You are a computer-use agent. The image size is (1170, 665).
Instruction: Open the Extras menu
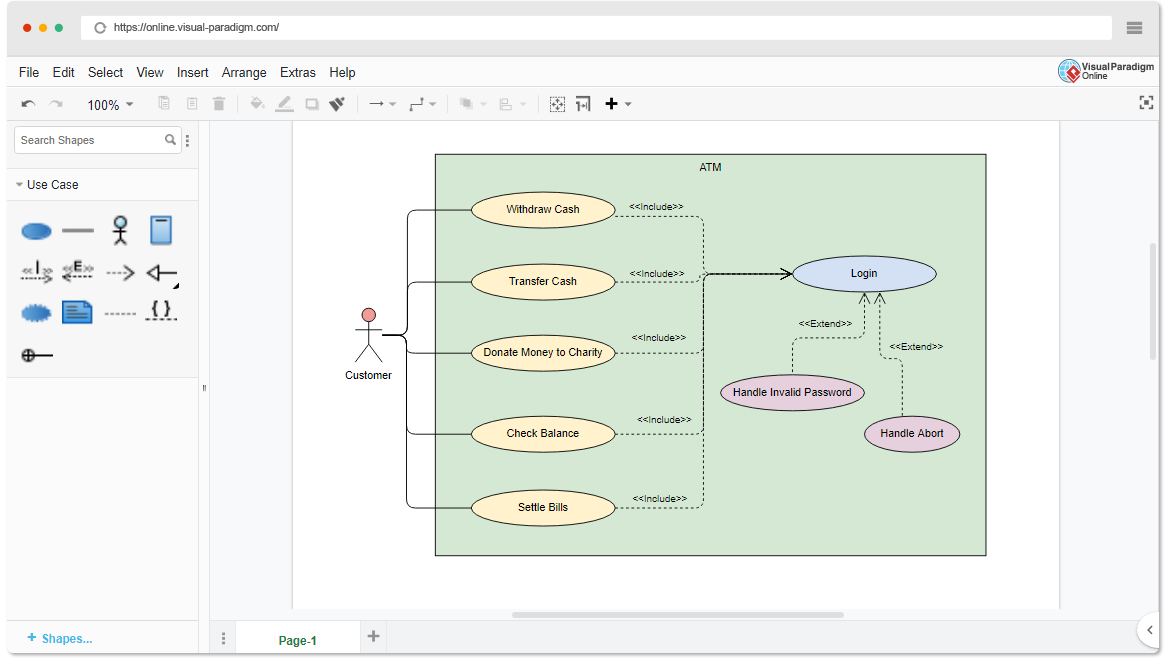tap(298, 72)
